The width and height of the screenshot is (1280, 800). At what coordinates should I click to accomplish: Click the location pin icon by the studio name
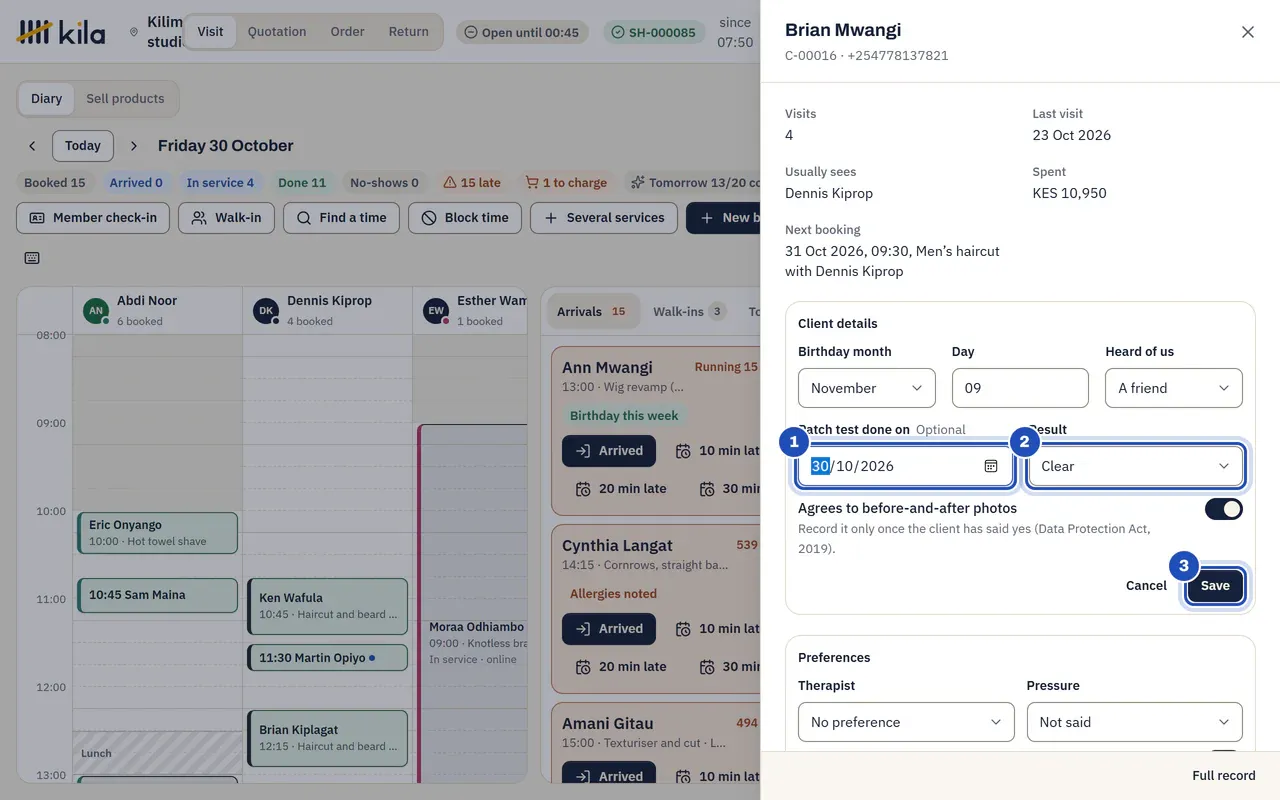tap(134, 32)
